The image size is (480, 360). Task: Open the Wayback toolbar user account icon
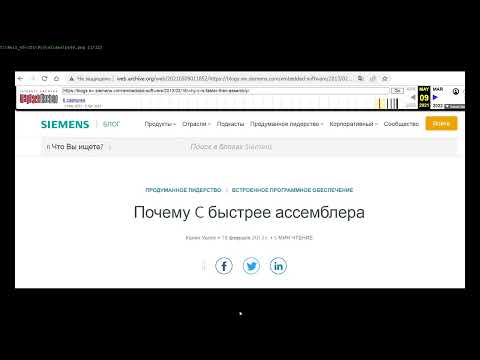(x=456, y=91)
